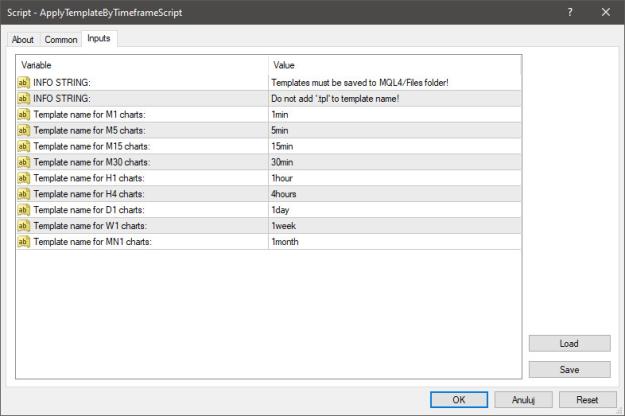Screen dimensions: 625x416
Task: Select 'Template name for D1 charts:' label
Action: tap(89, 210)
